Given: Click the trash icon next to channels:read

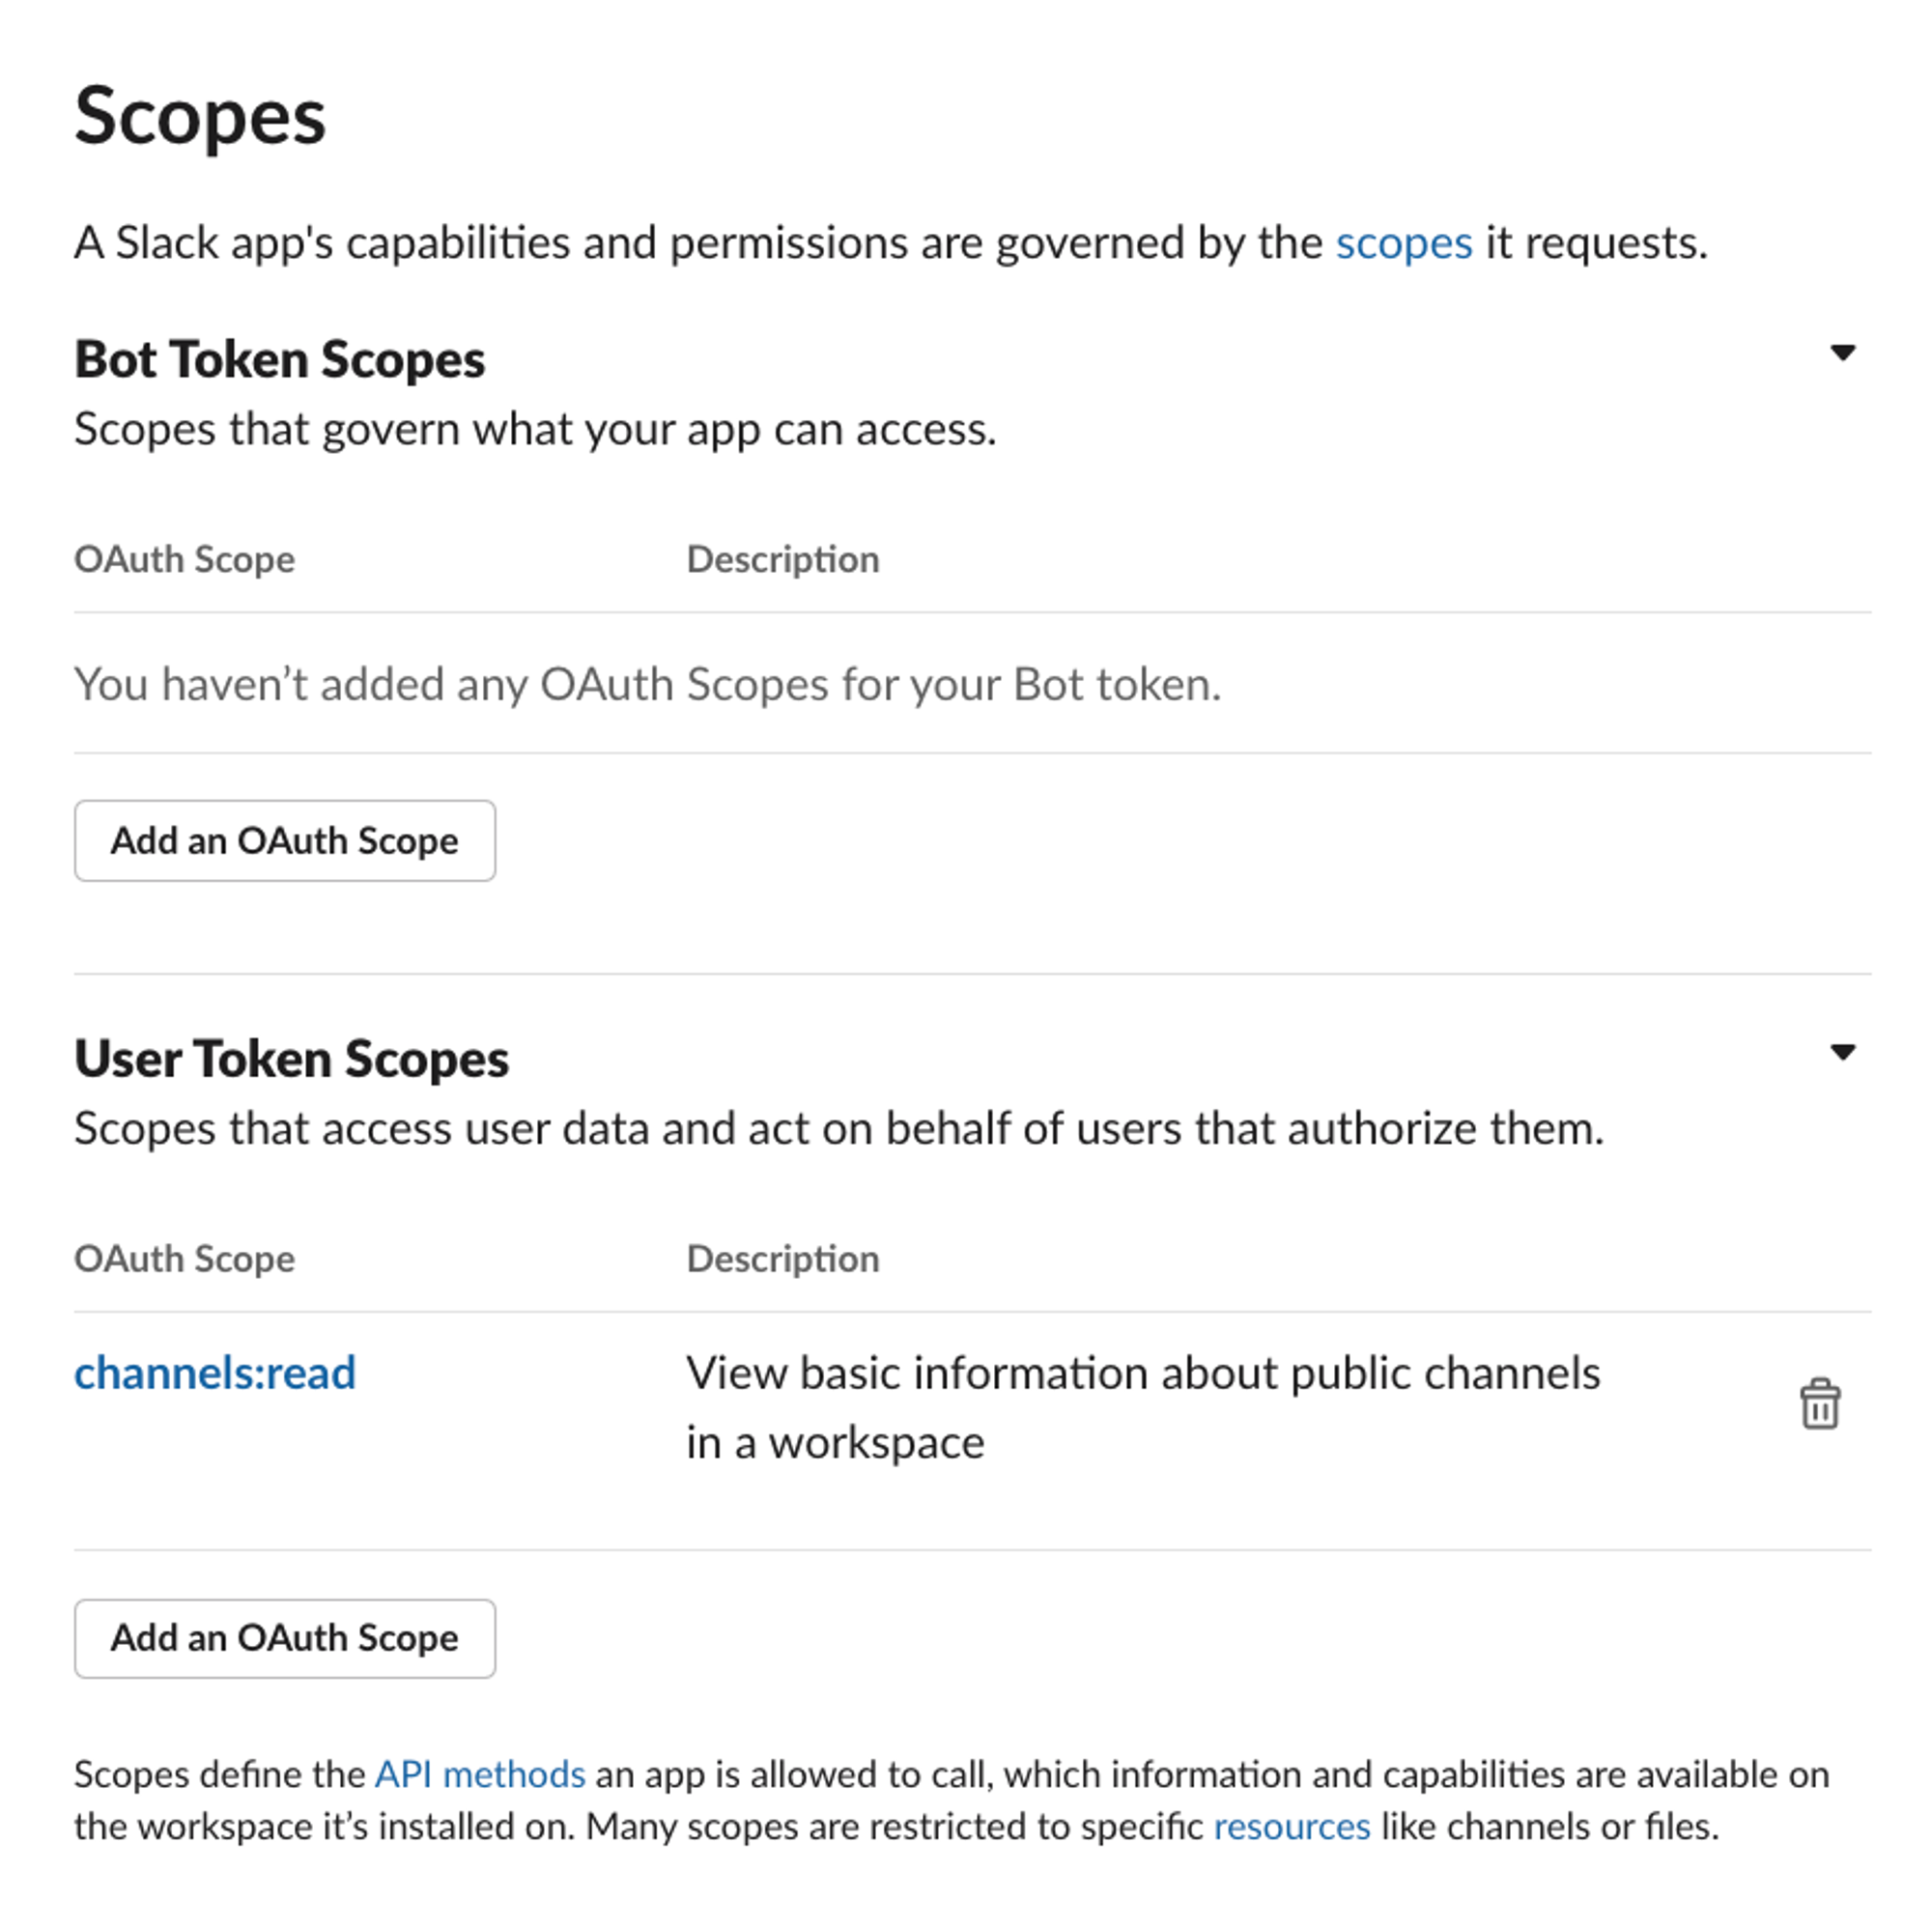Looking at the screenshot, I should [1820, 1402].
